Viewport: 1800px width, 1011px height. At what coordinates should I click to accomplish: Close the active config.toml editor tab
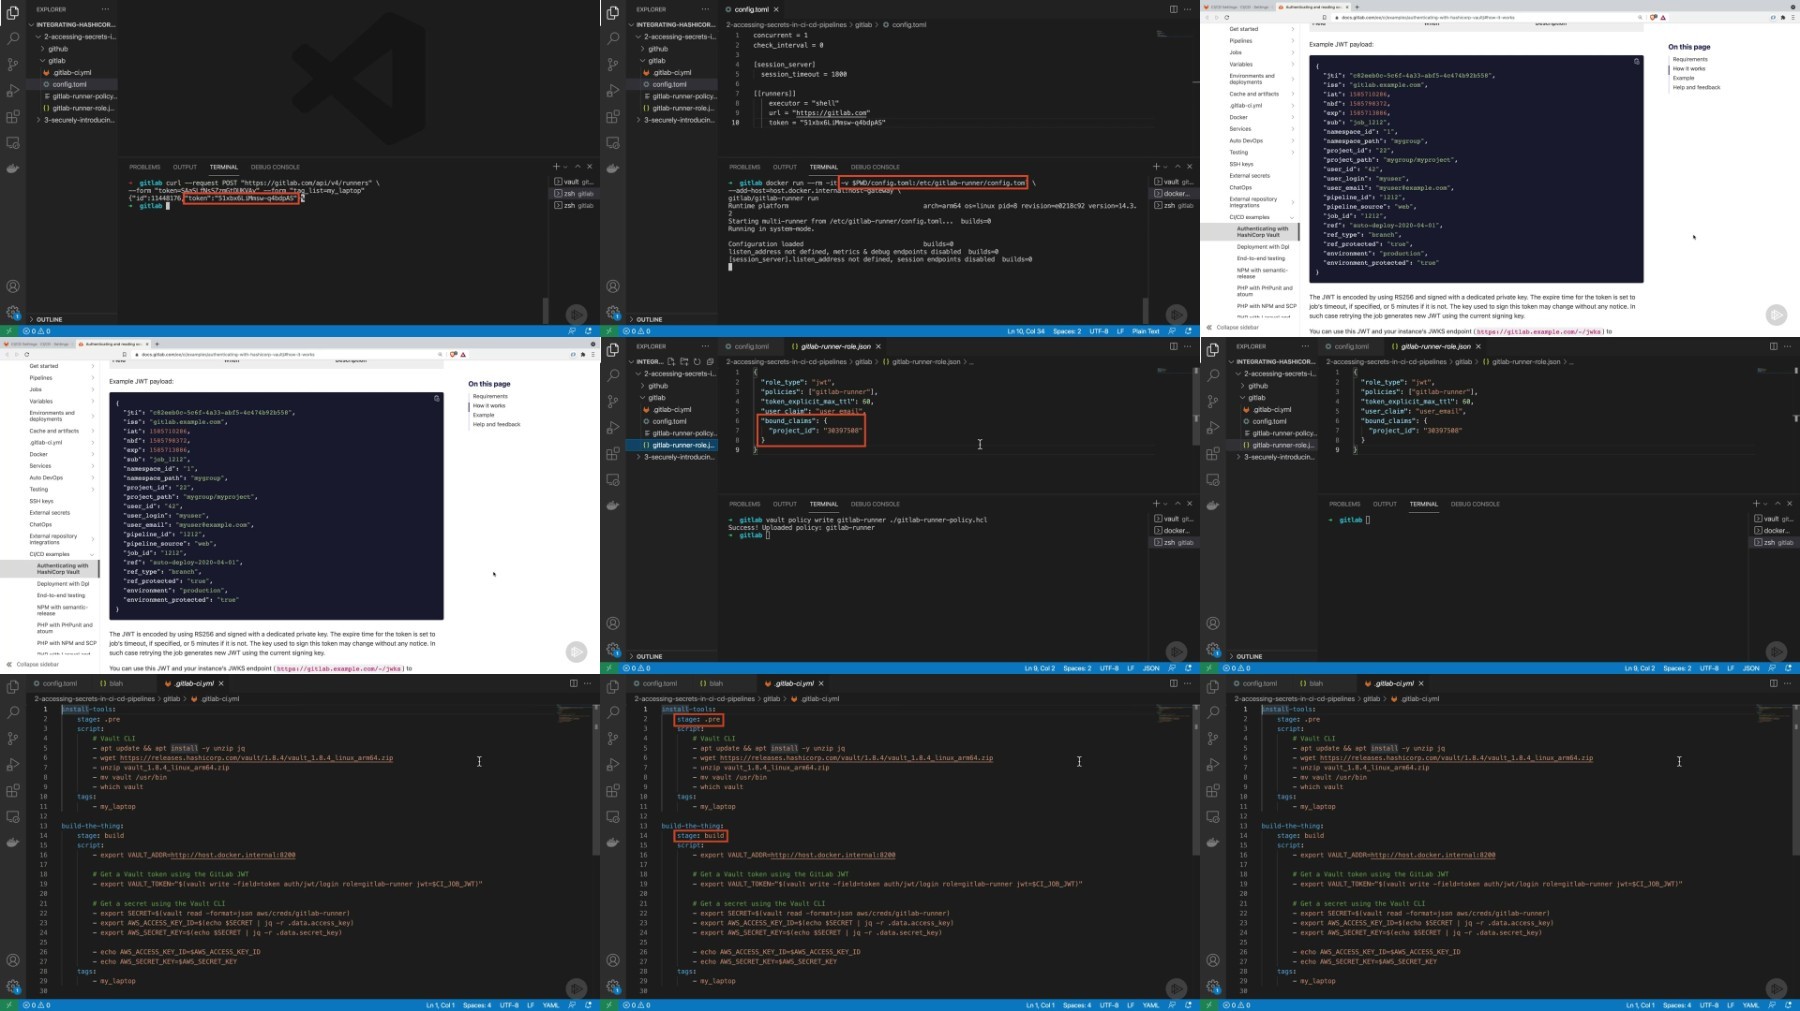point(776,9)
